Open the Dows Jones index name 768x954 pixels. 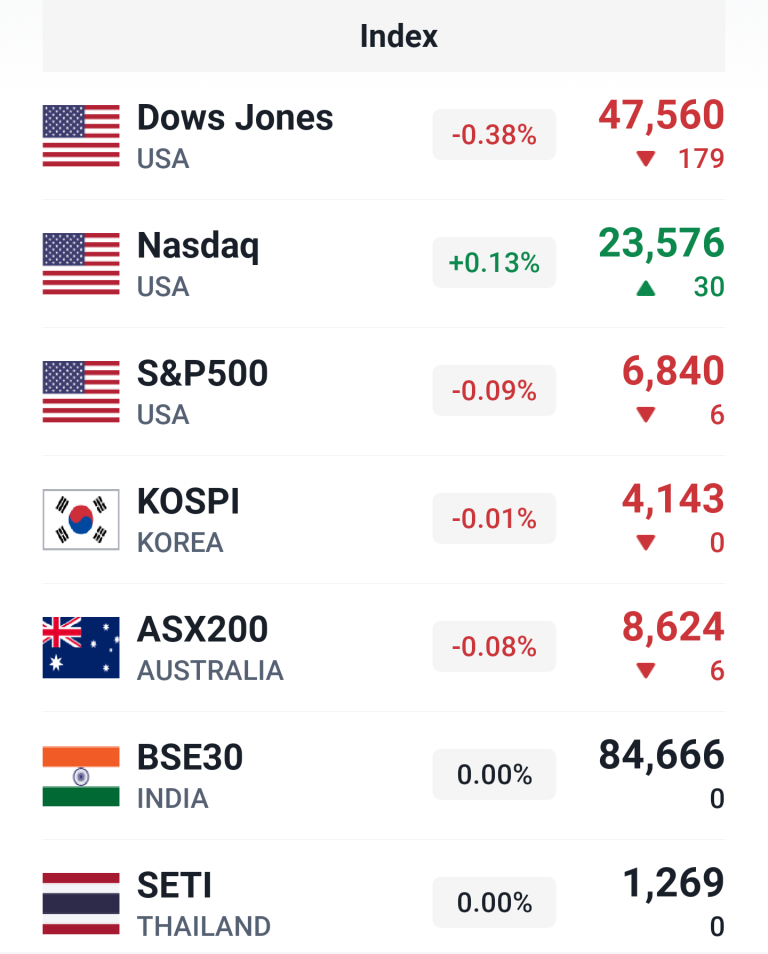[x=235, y=118]
